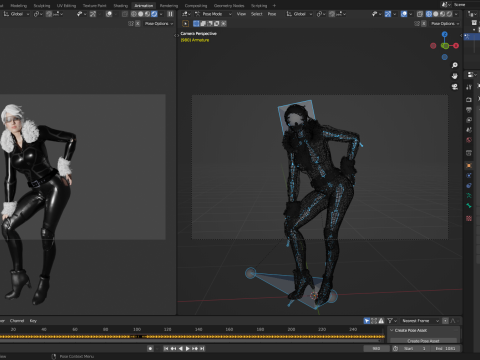Open left viewport Pose Options dropdown
This screenshot has width=480, height=360.
pyautogui.click(x=159, y=24)
